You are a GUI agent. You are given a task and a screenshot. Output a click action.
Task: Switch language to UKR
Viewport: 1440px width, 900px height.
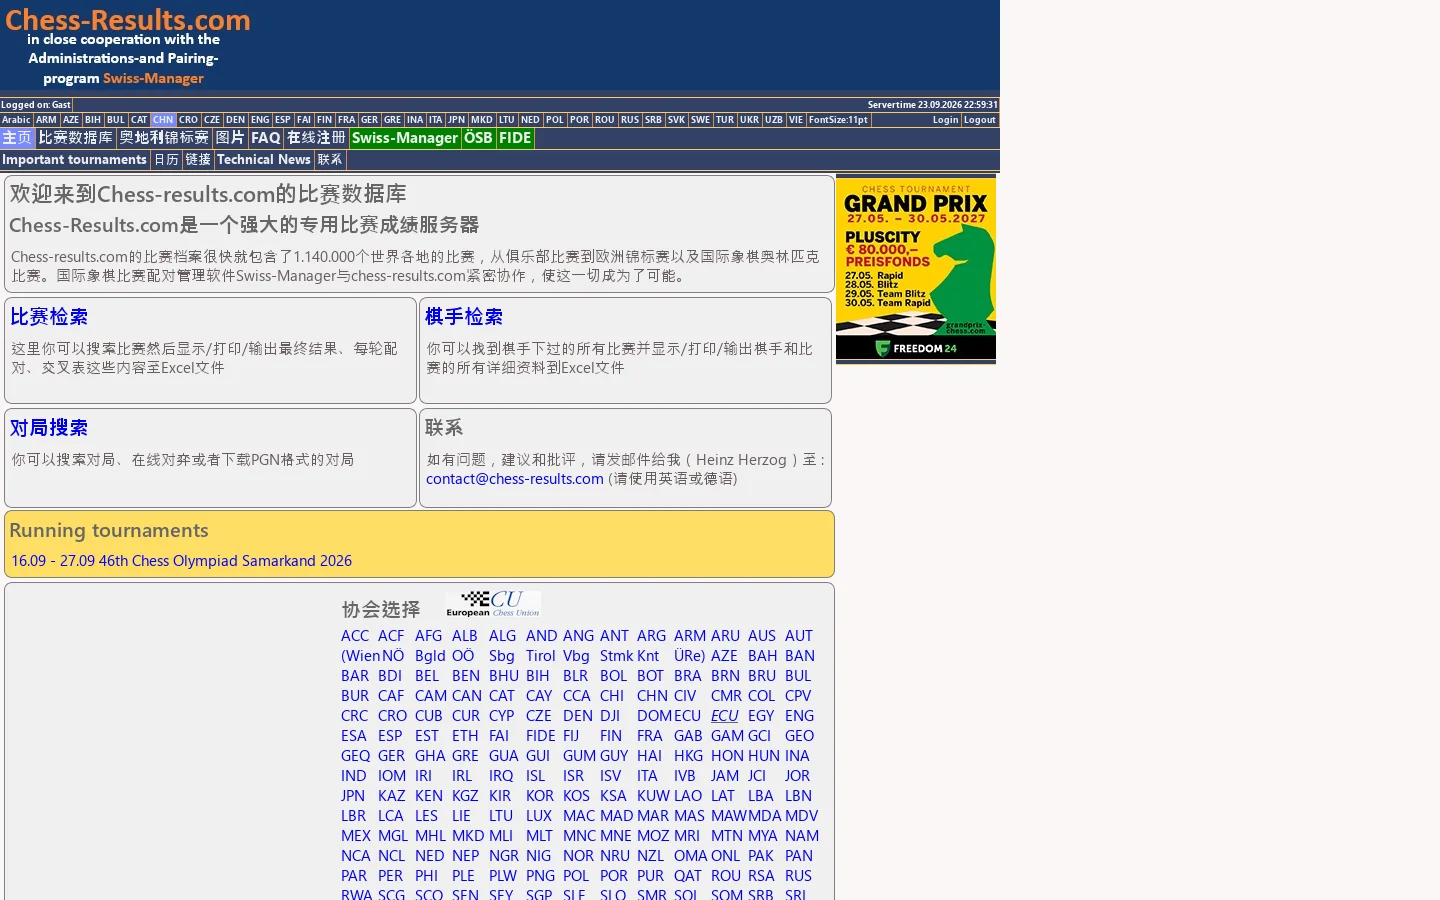750,120
